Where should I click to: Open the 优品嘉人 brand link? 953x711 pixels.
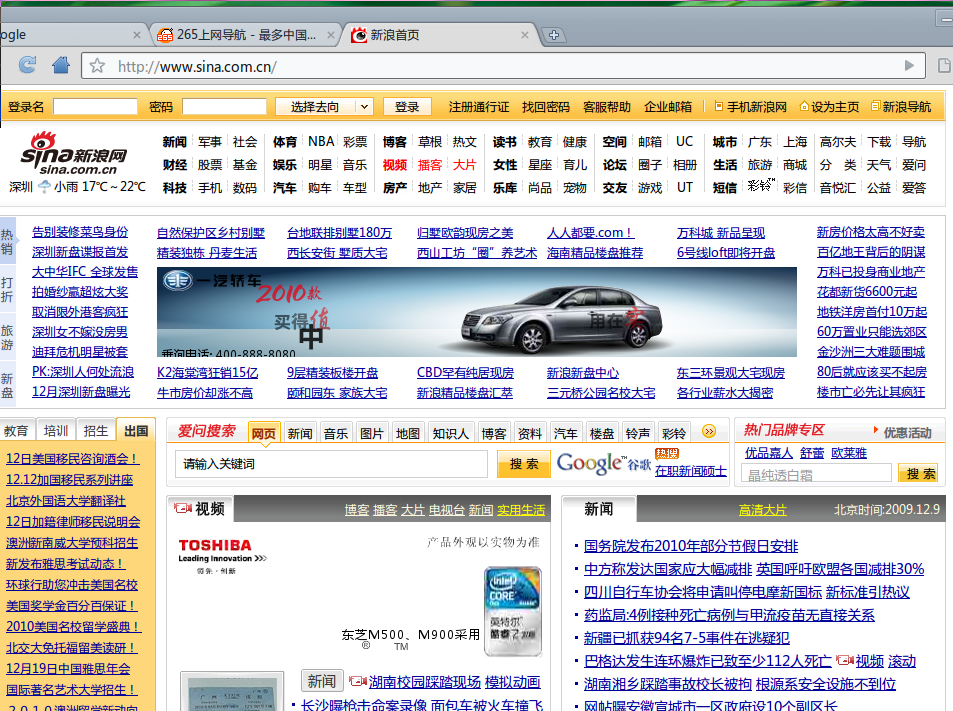(x=769, y=453)
